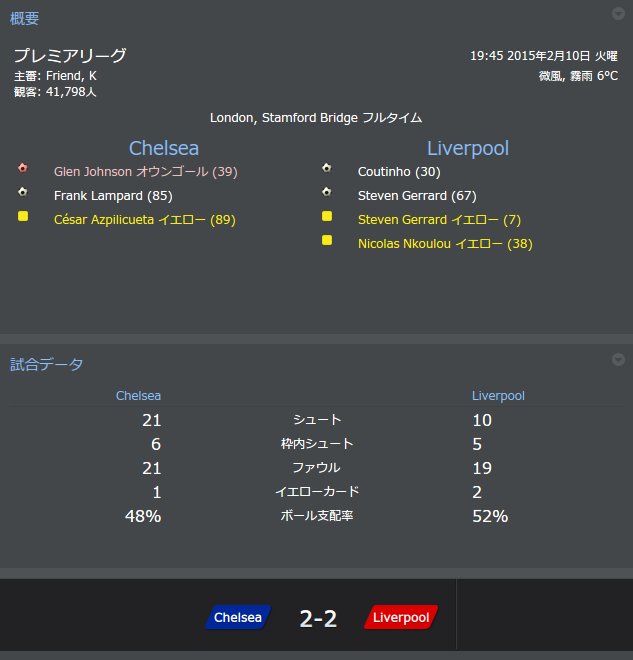Click Chelsea column header in 試合データ
633x660 pixels.
(x=138, y=396)
